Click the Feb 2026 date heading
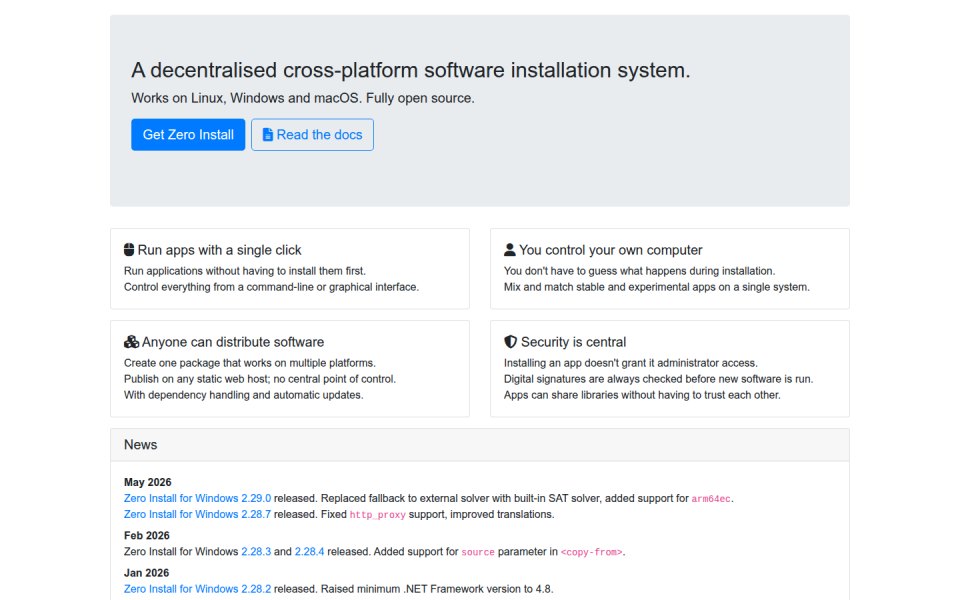Viewport: 960px width, 600px height. (147, 536)
